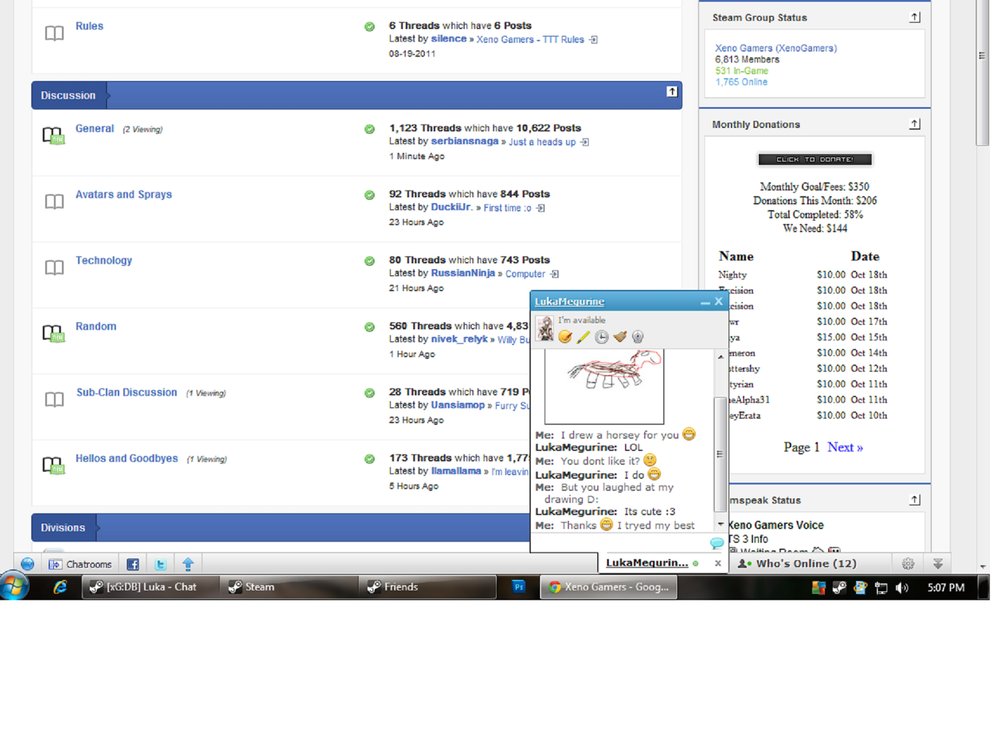This screenshot has height=750, width=1000.
Task: Click the speech bubble send icon
Action: (717, 543)
